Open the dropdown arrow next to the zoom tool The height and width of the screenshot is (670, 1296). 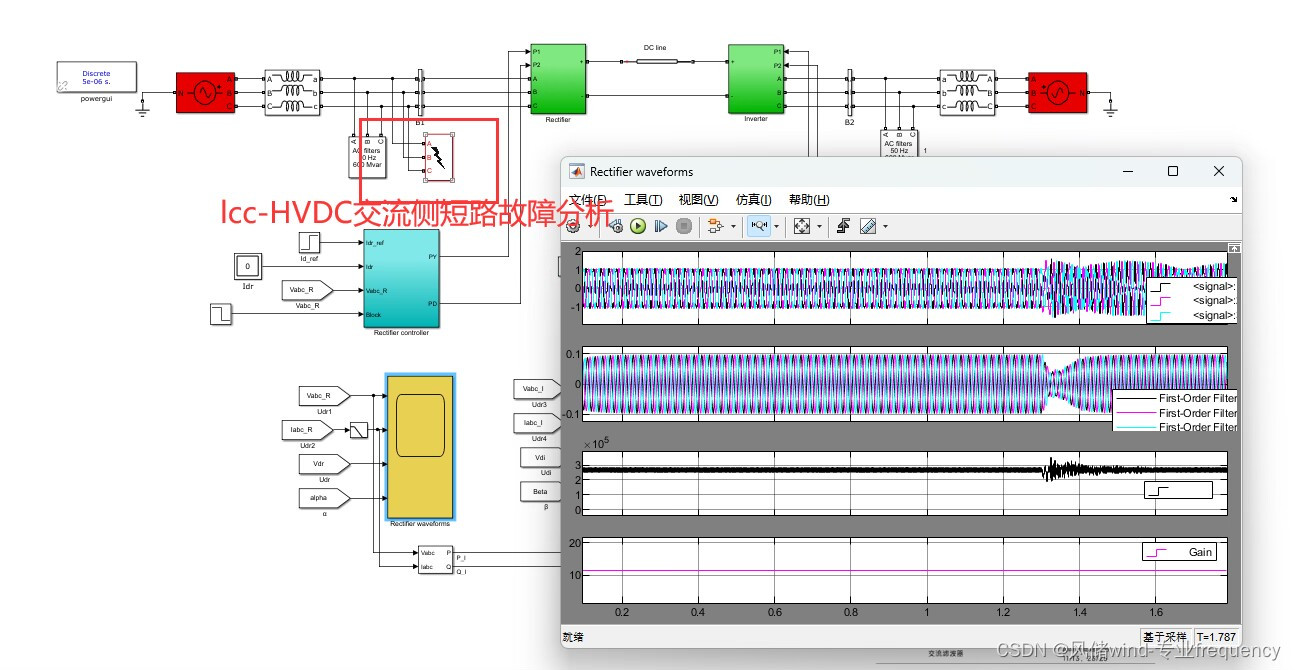[x=777, y=225]
